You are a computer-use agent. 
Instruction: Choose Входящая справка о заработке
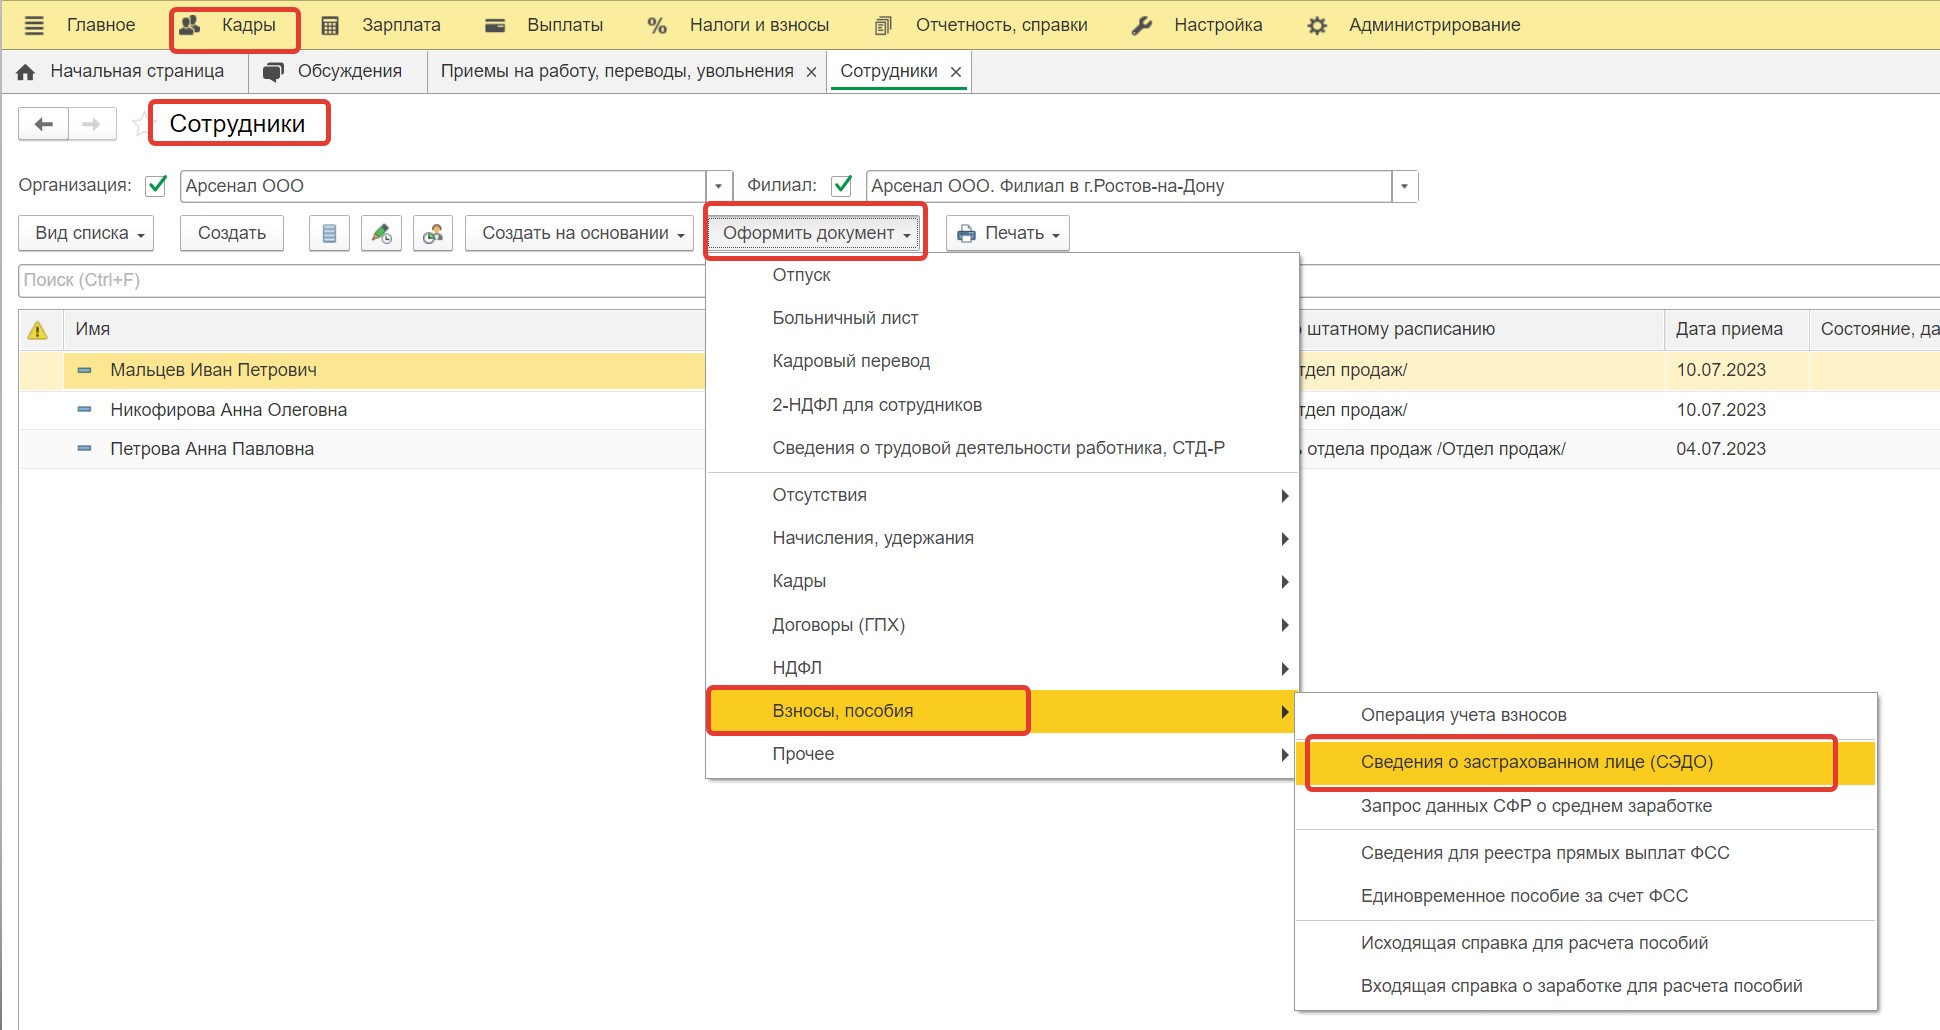1586,986
